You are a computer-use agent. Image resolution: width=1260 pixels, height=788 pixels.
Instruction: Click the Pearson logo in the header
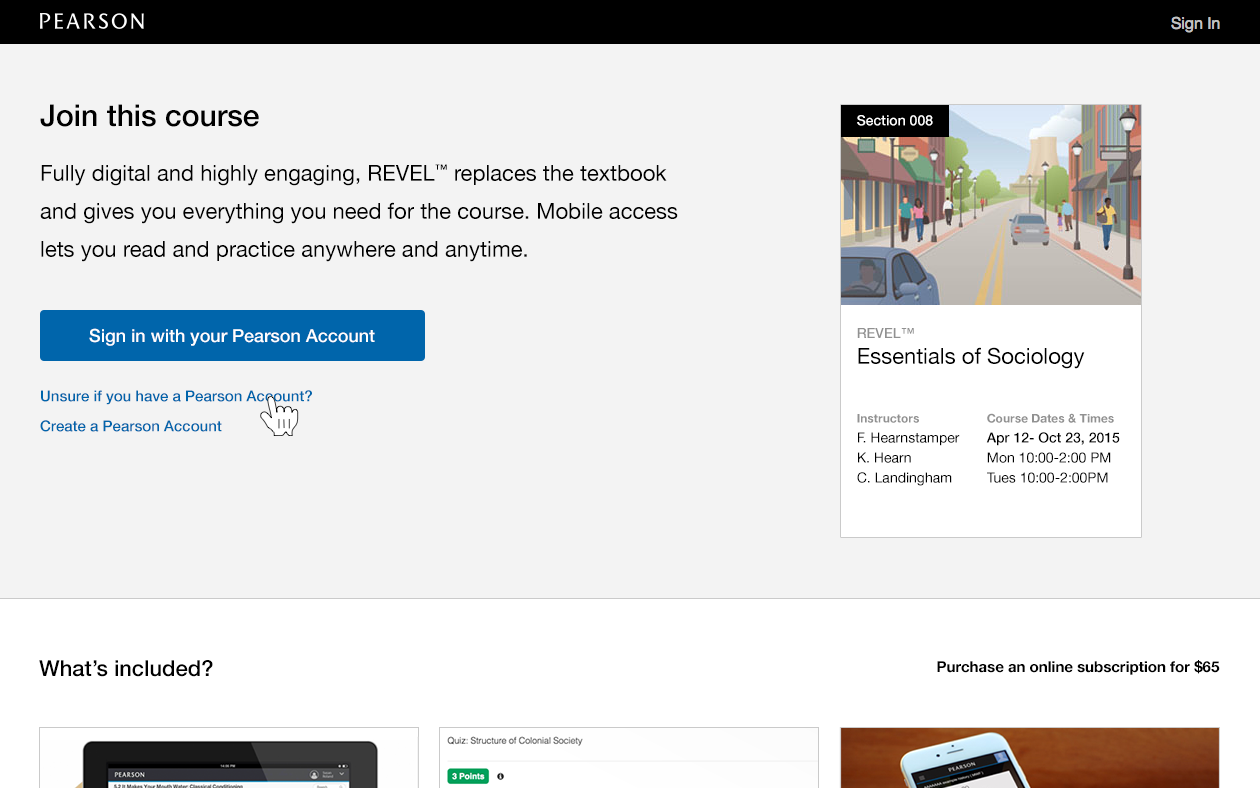tap(92, 21)
